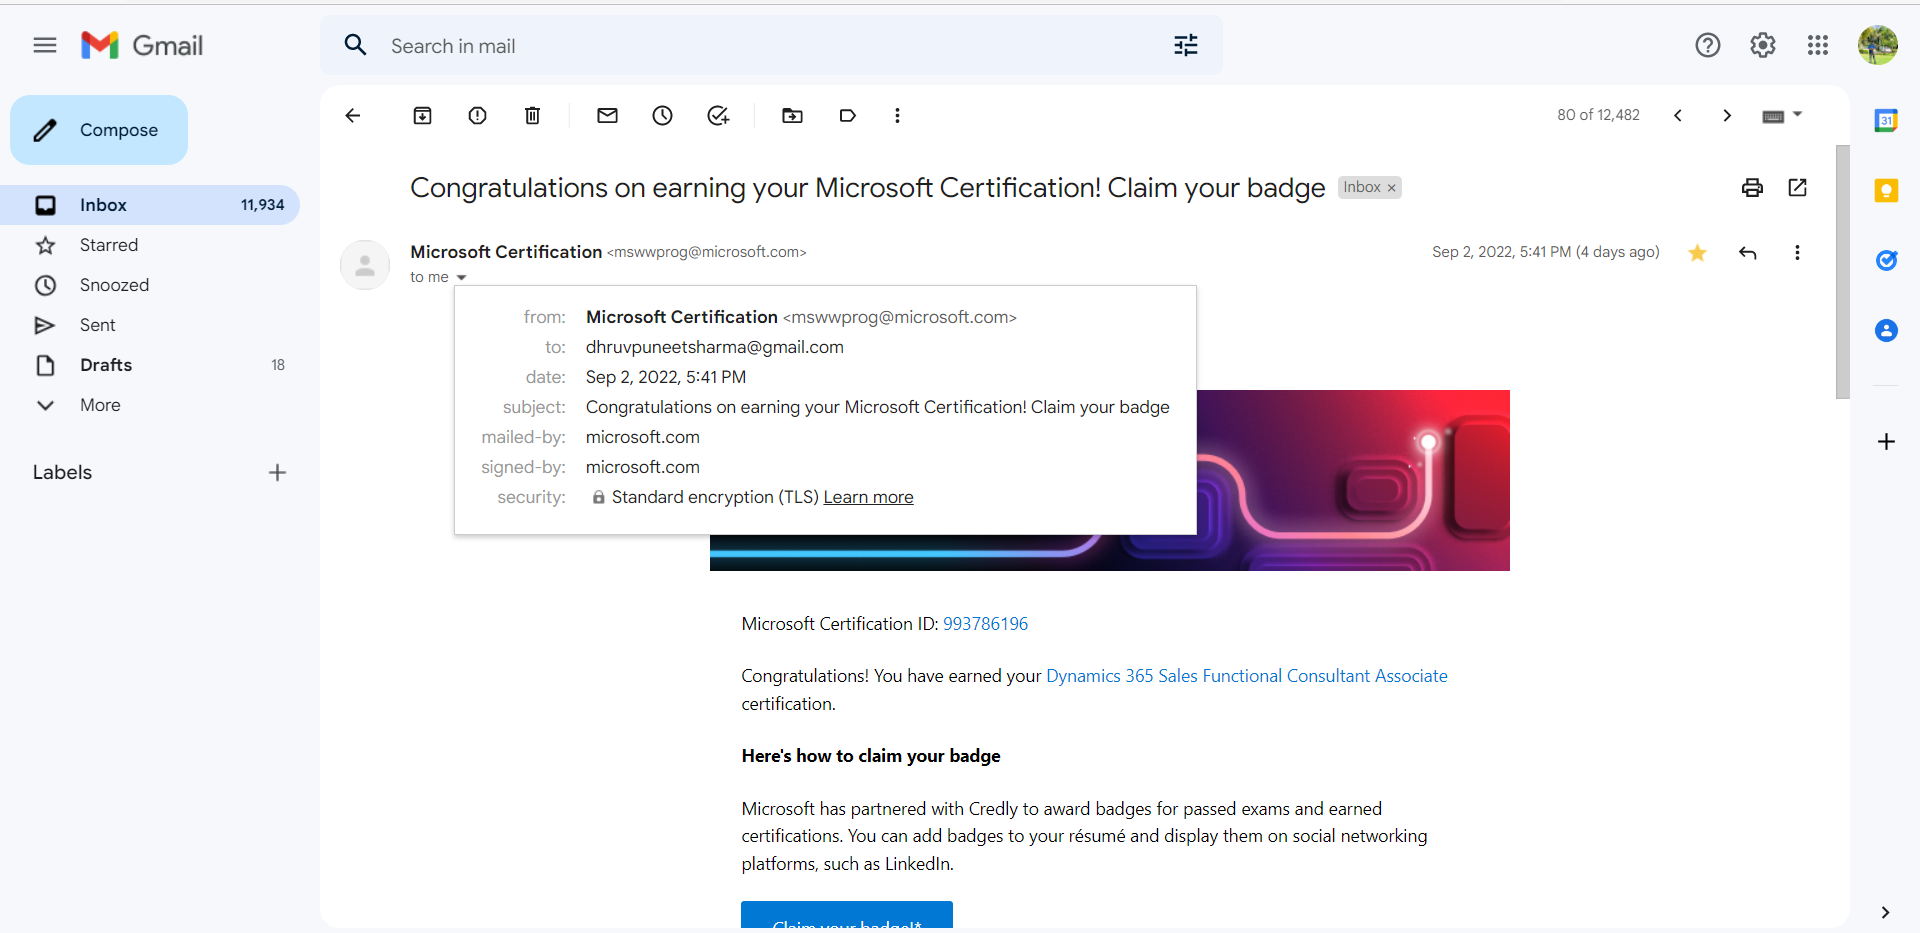Viewport: 1920px width, 933px height.
Task: Open the Snoozed folder
Action: point(150,285)
